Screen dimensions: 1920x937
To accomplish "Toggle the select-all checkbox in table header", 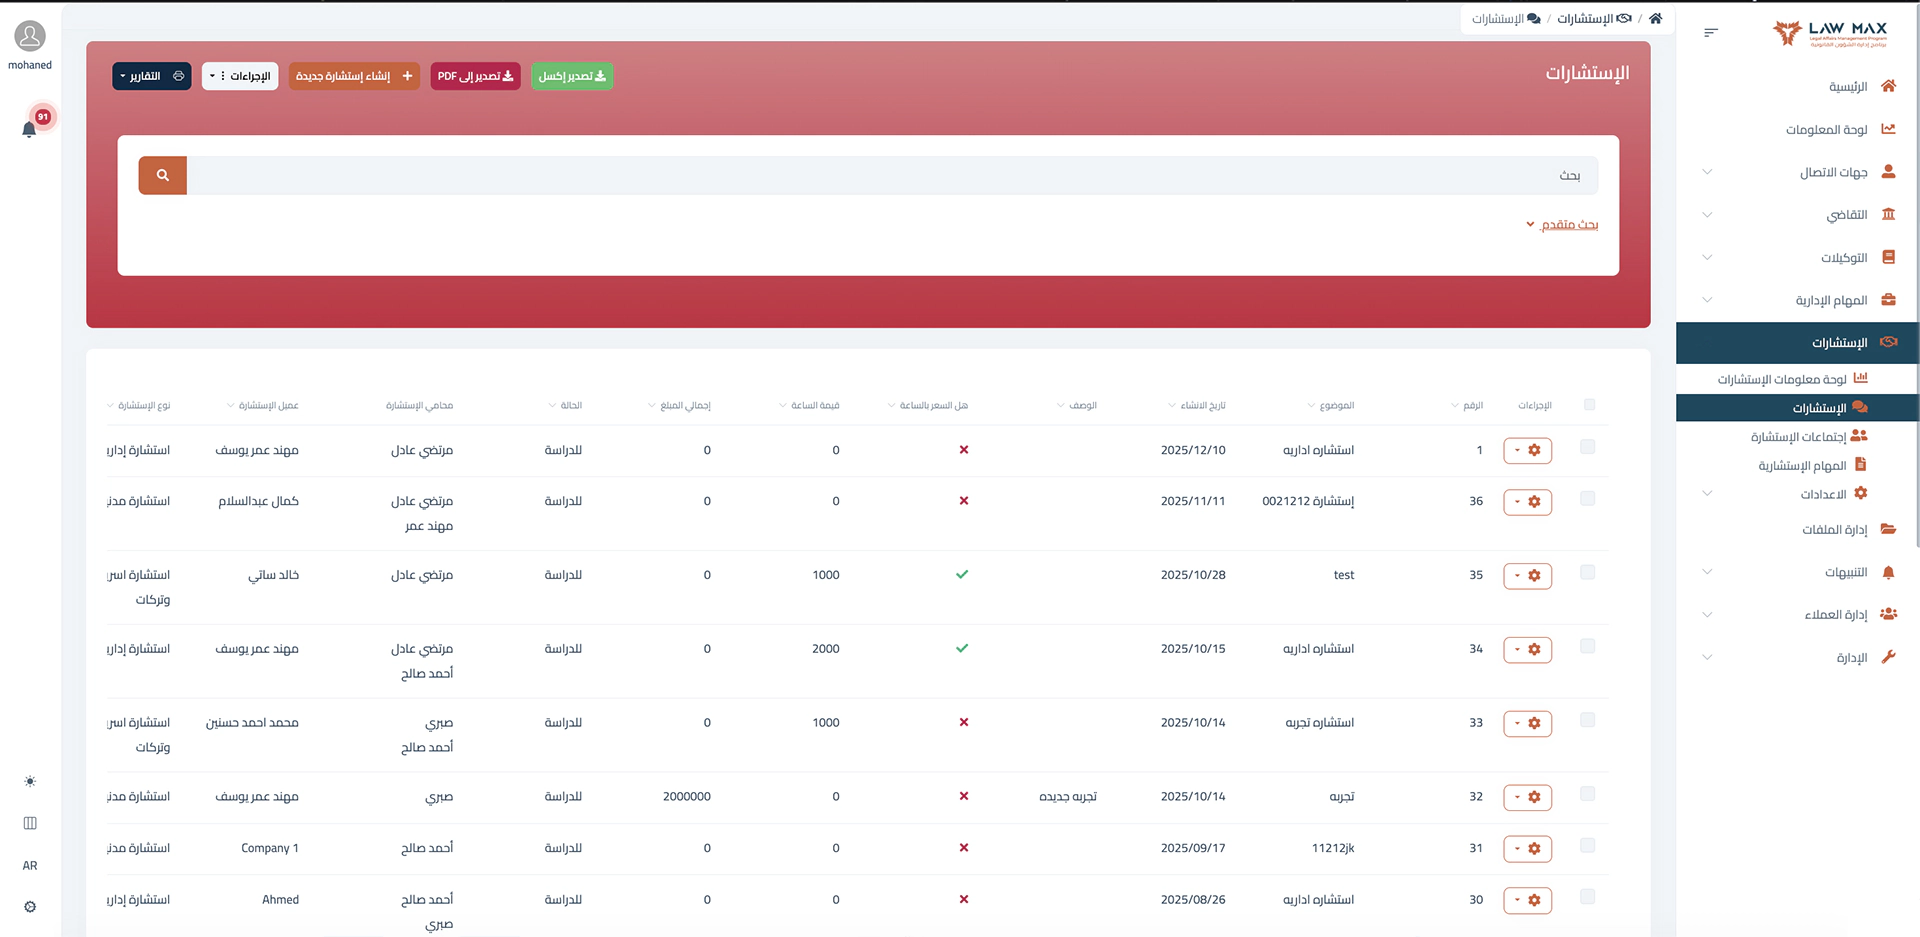I will coord(1589,405).
